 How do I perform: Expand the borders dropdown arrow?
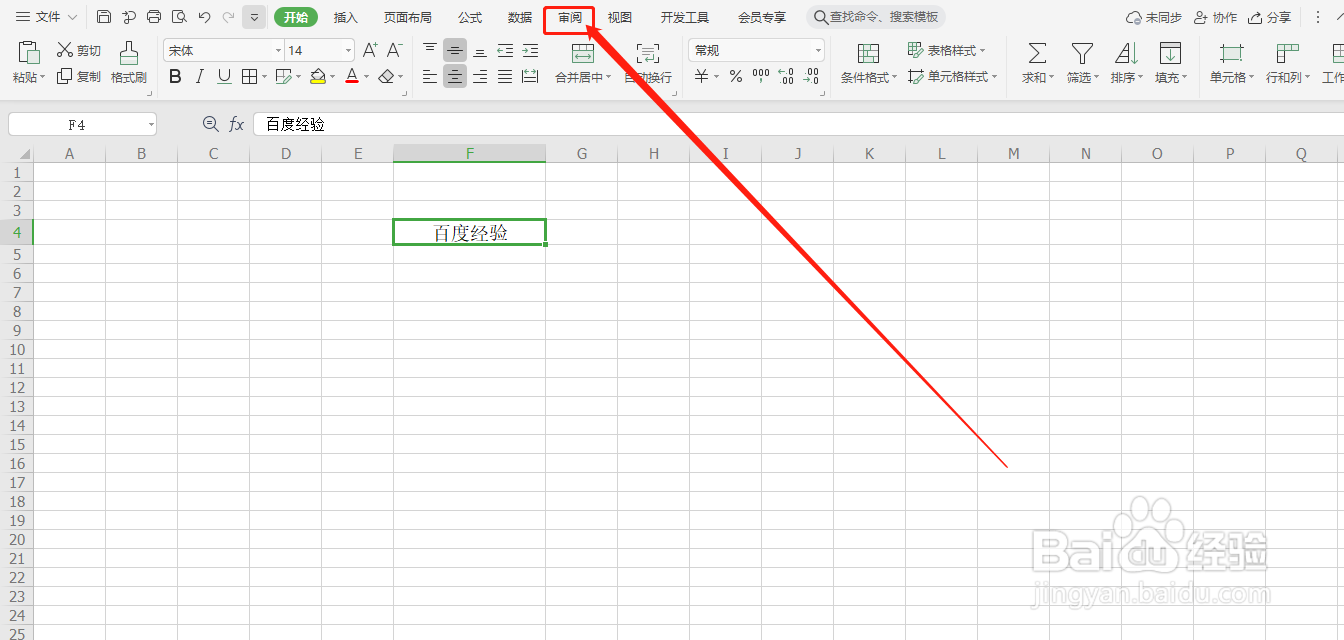coord(262,76)
